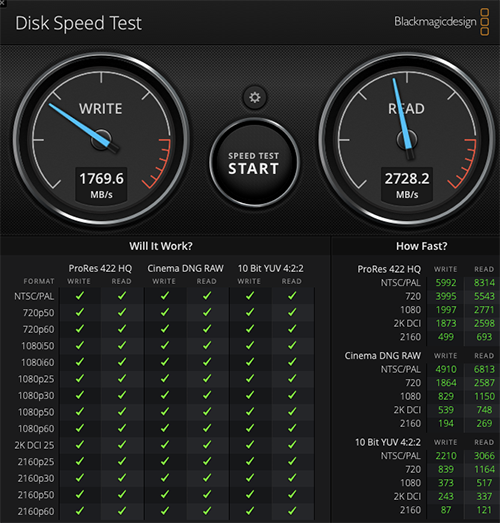Screen dimensions: 500x523
Task: Click 1080p25 ProRes 422 HQ write checkmark
Action: (x=80, y=379)
